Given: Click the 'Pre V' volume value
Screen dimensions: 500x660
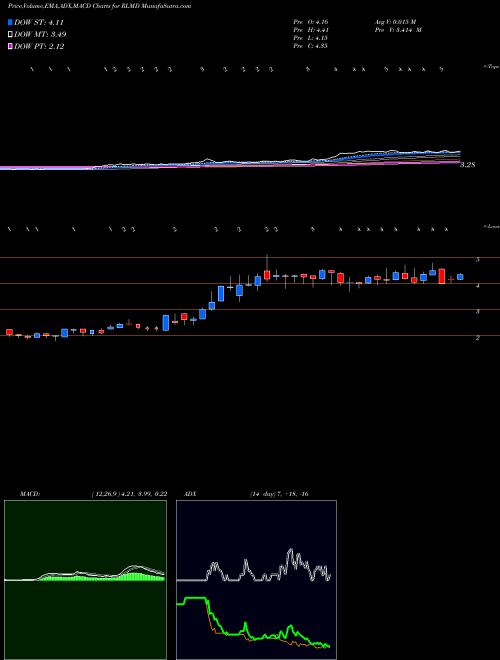Looking at the screenshot, I should (x=397, y=30).
